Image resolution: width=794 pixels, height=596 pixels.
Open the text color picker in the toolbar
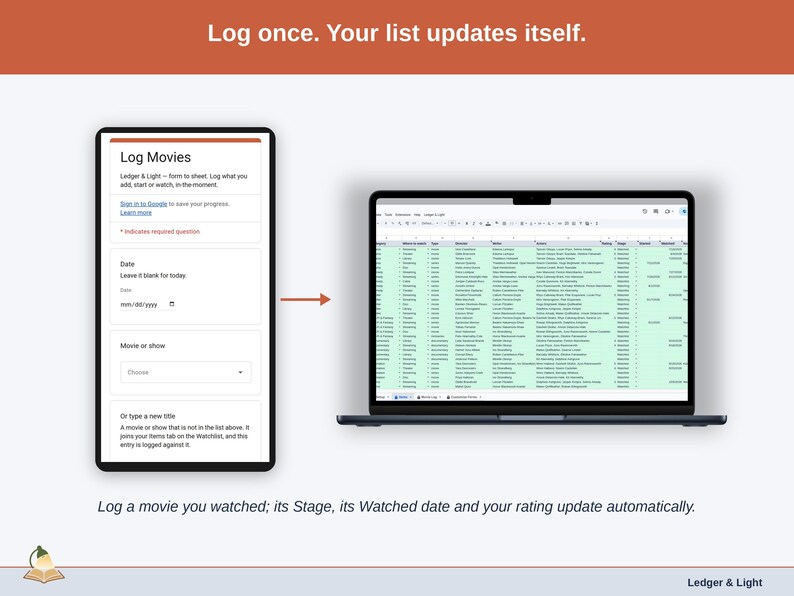coord(488,223)
